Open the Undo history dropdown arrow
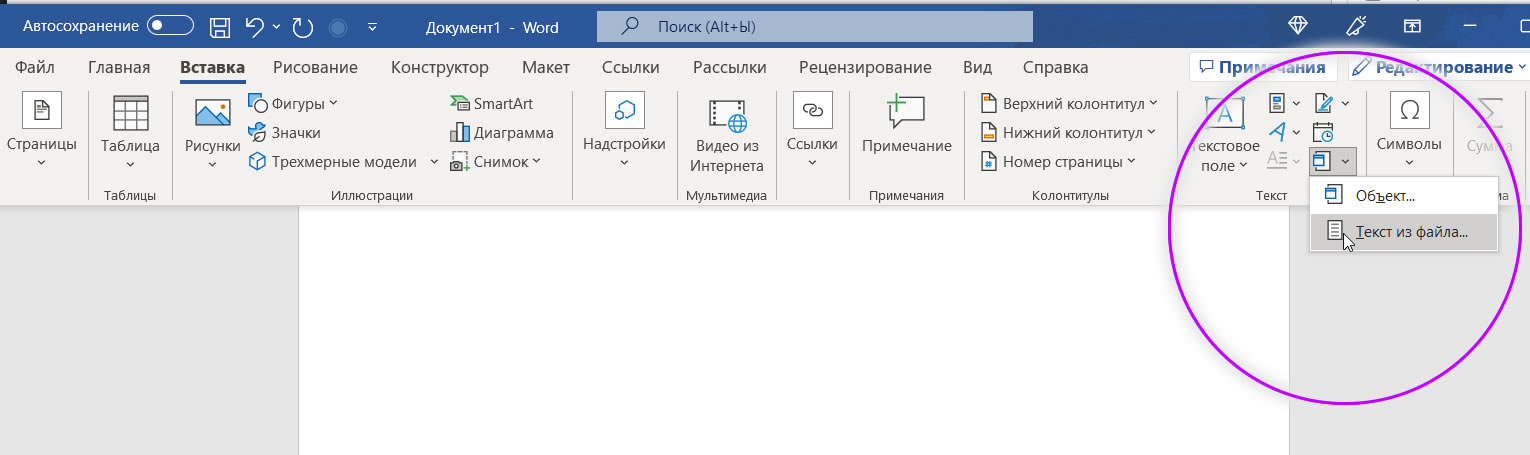The width and height of the screenshot is (1530, 455). click(276, 27)
